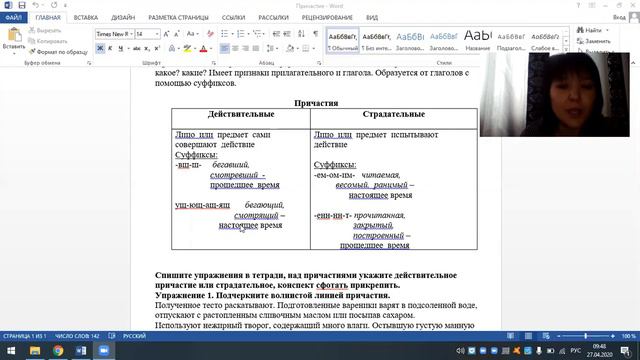The image size is (640, 360).
Task: Justify the text alignment
Action: [256, 49]
